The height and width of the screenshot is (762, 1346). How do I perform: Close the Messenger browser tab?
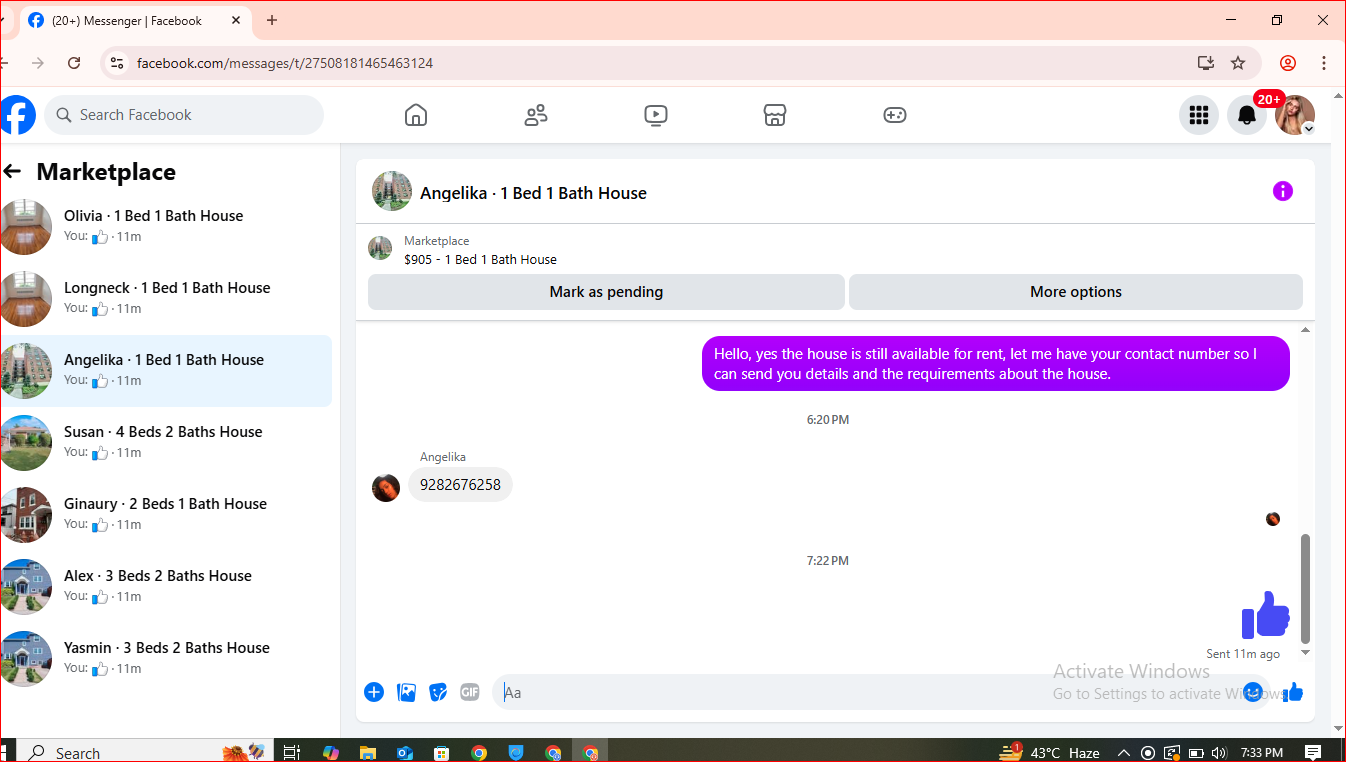coord(237,20)
